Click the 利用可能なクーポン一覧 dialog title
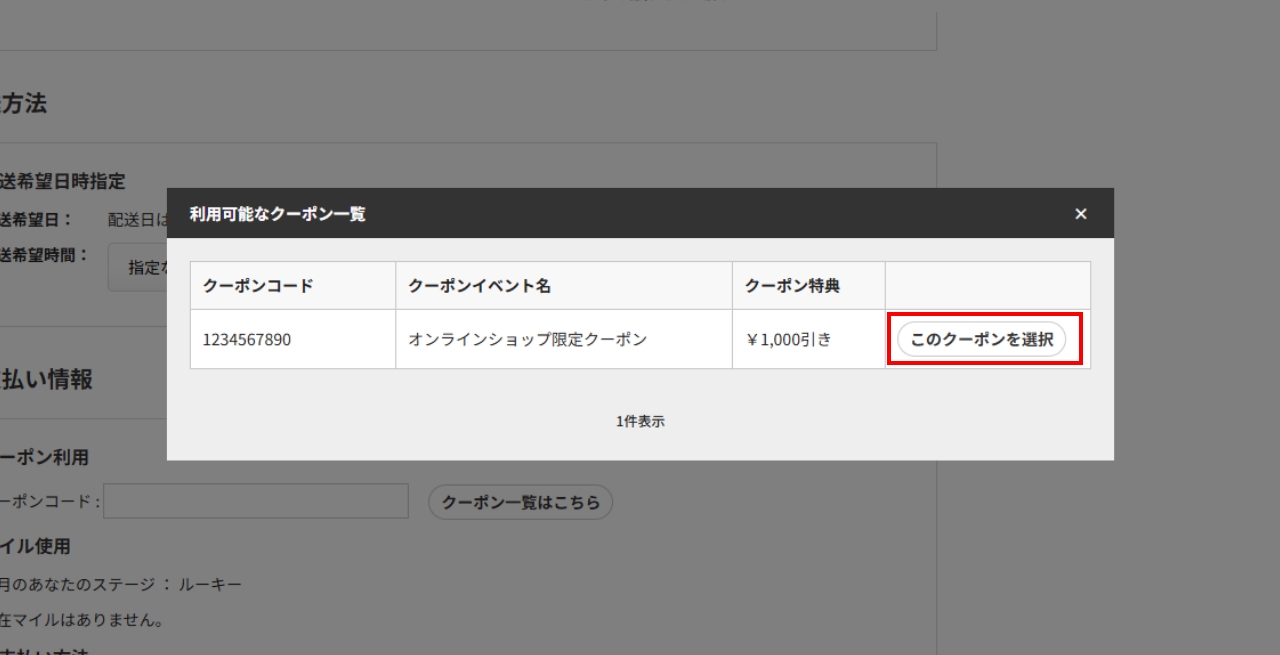1280x655 pixels. pos(278,214)
